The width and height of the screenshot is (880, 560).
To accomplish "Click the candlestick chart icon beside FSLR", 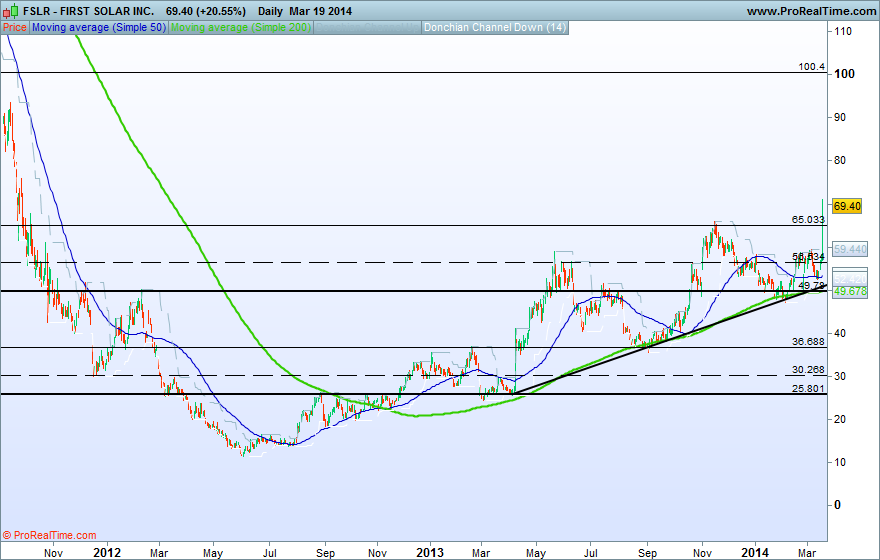I will coord(11,11).
